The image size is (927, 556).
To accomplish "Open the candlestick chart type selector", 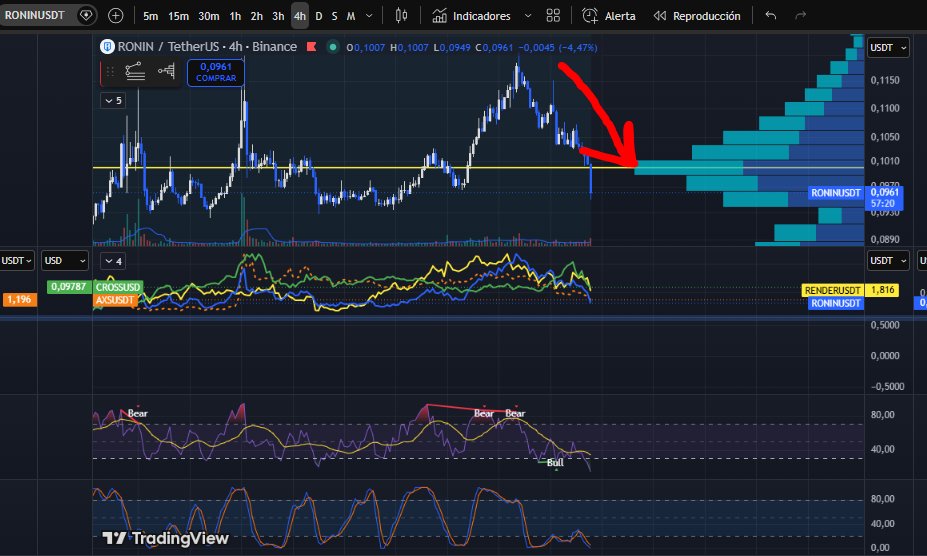I will coord(401,15).
